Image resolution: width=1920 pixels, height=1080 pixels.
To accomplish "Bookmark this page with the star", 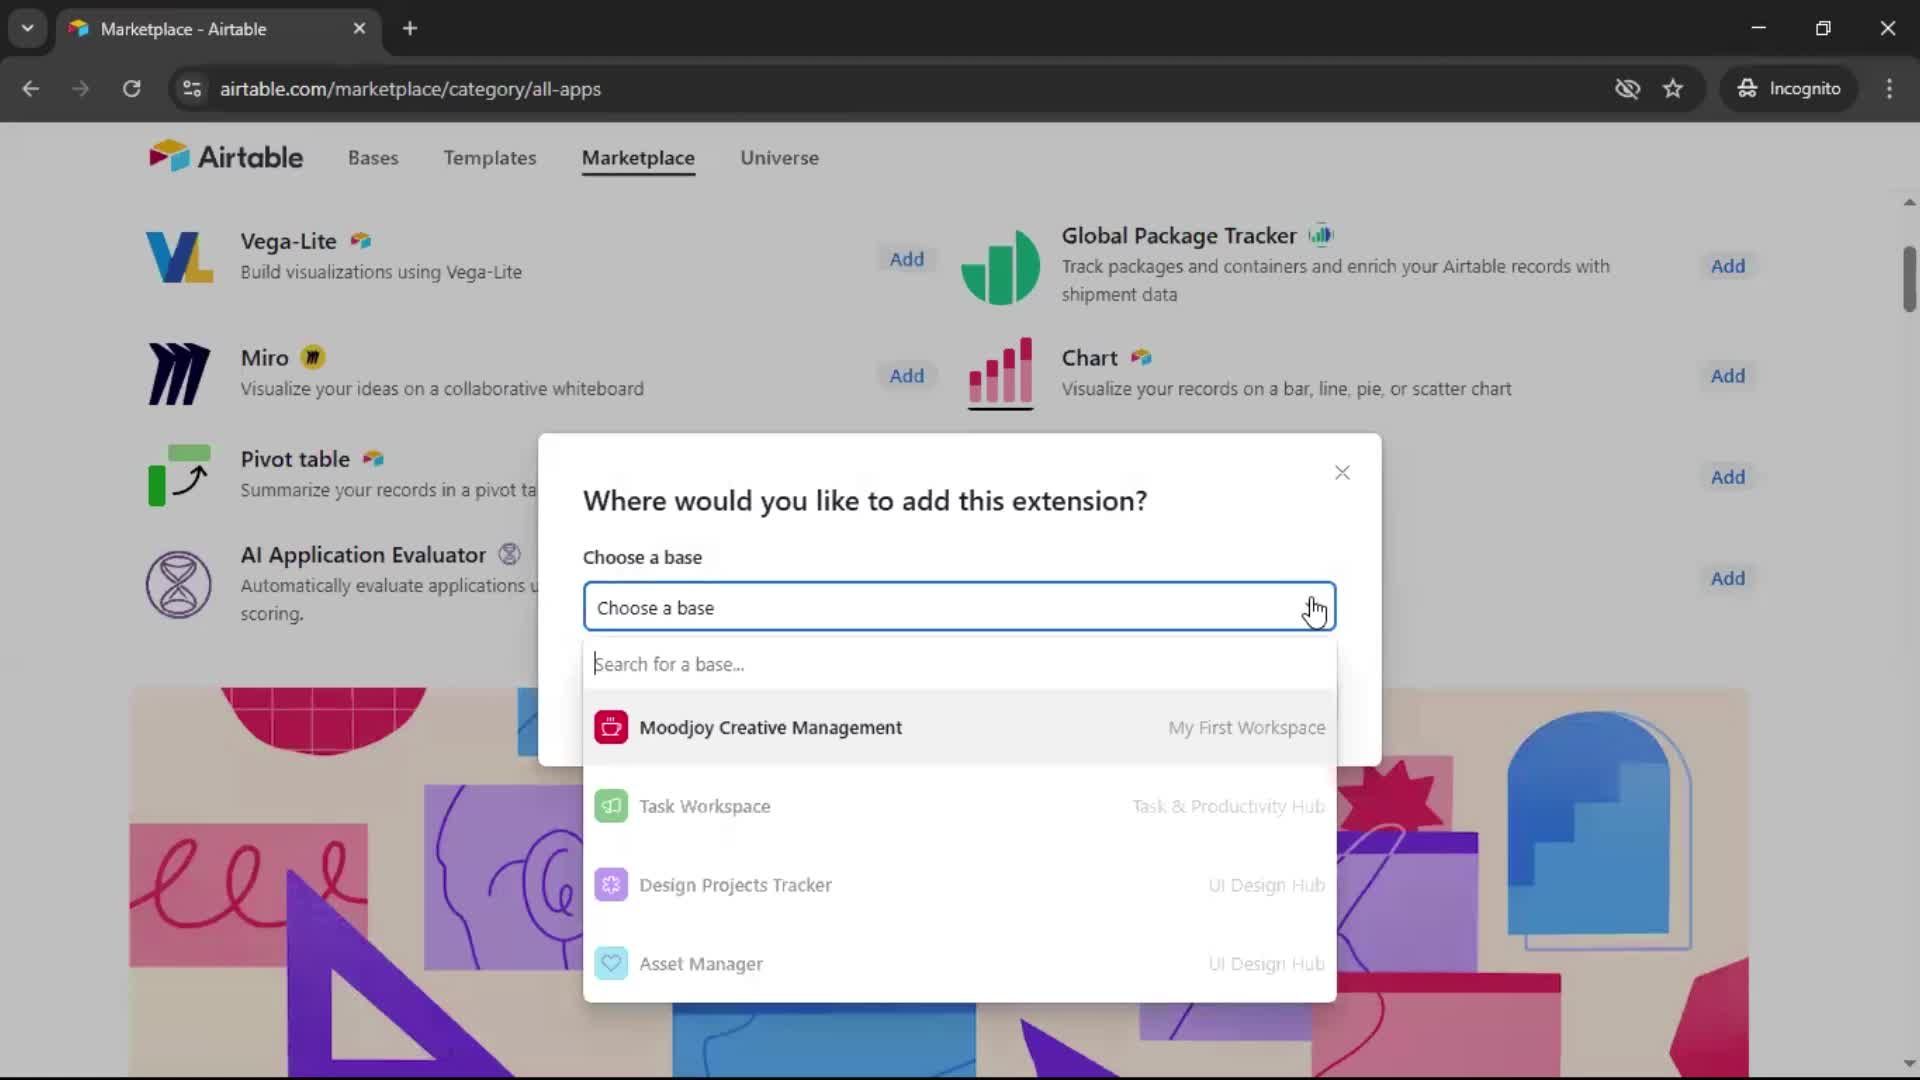I will [x=1673, y=89].
